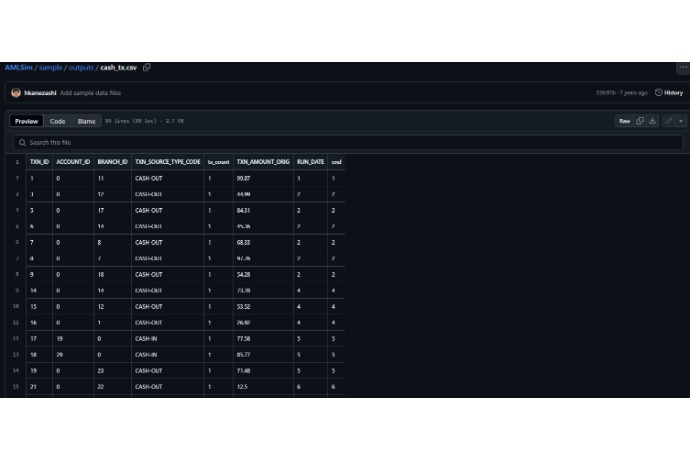Click the tx_count column header
This screenshot has height=460, width=690.
point(218,162)
